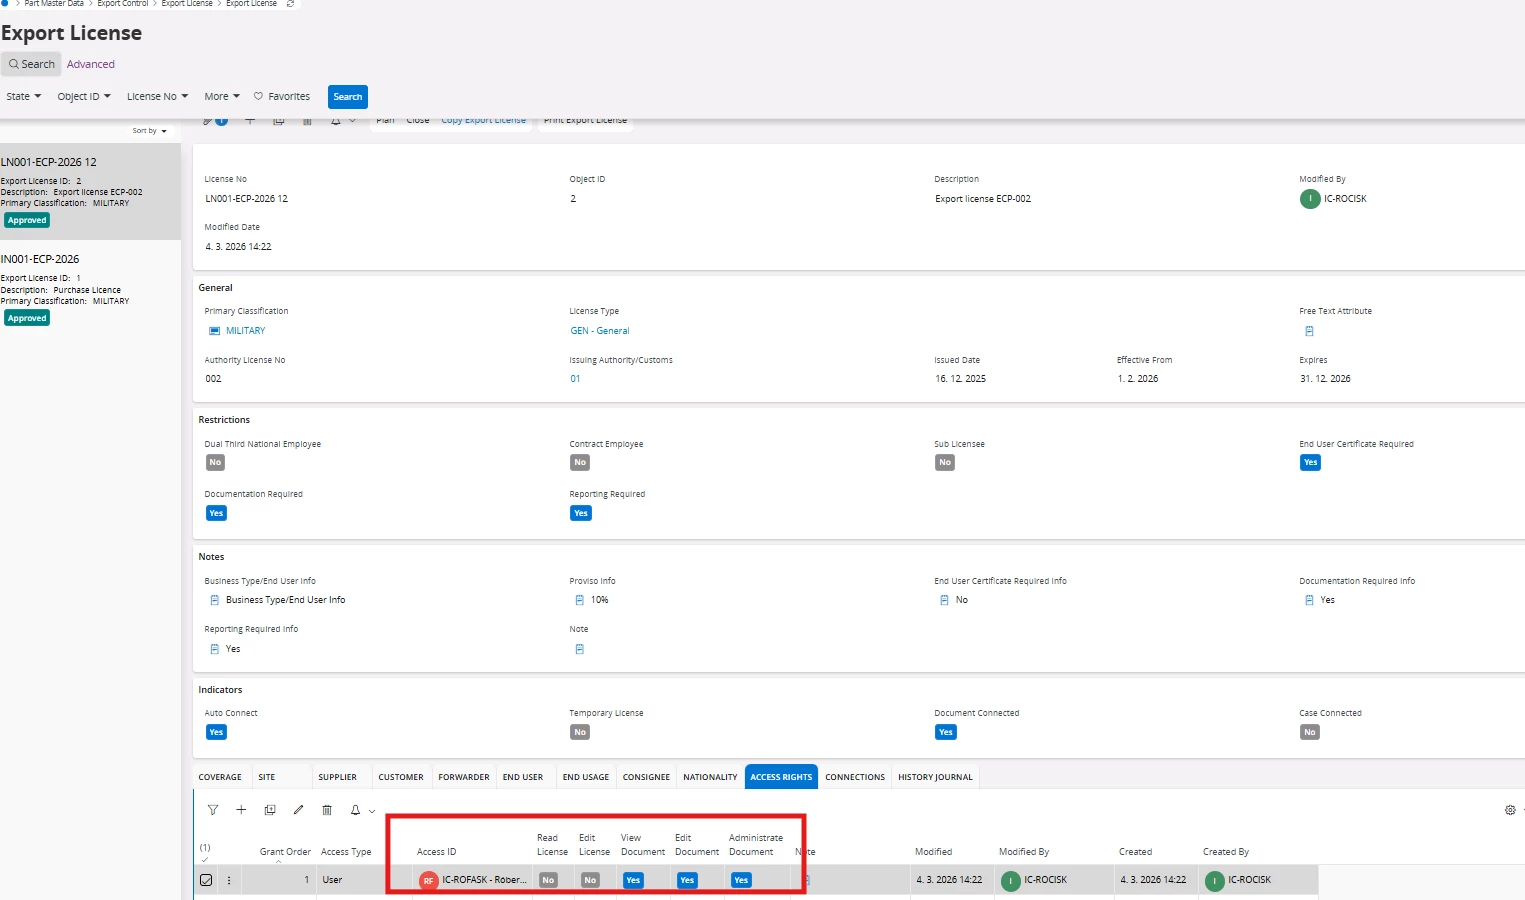Screen dimensions: 1525x900
Task: Click the RF avatar in Access ID cell
Action: click(428, 880)
